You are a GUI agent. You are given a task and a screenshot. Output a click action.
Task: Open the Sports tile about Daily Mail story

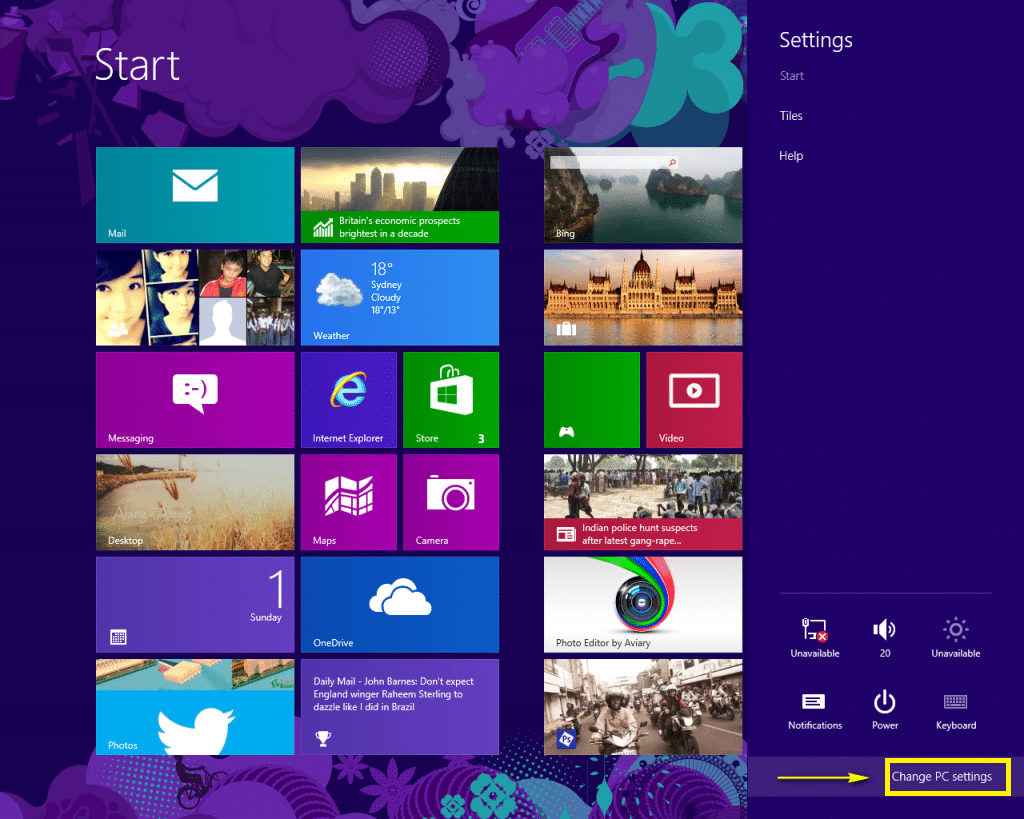(400, 707)
